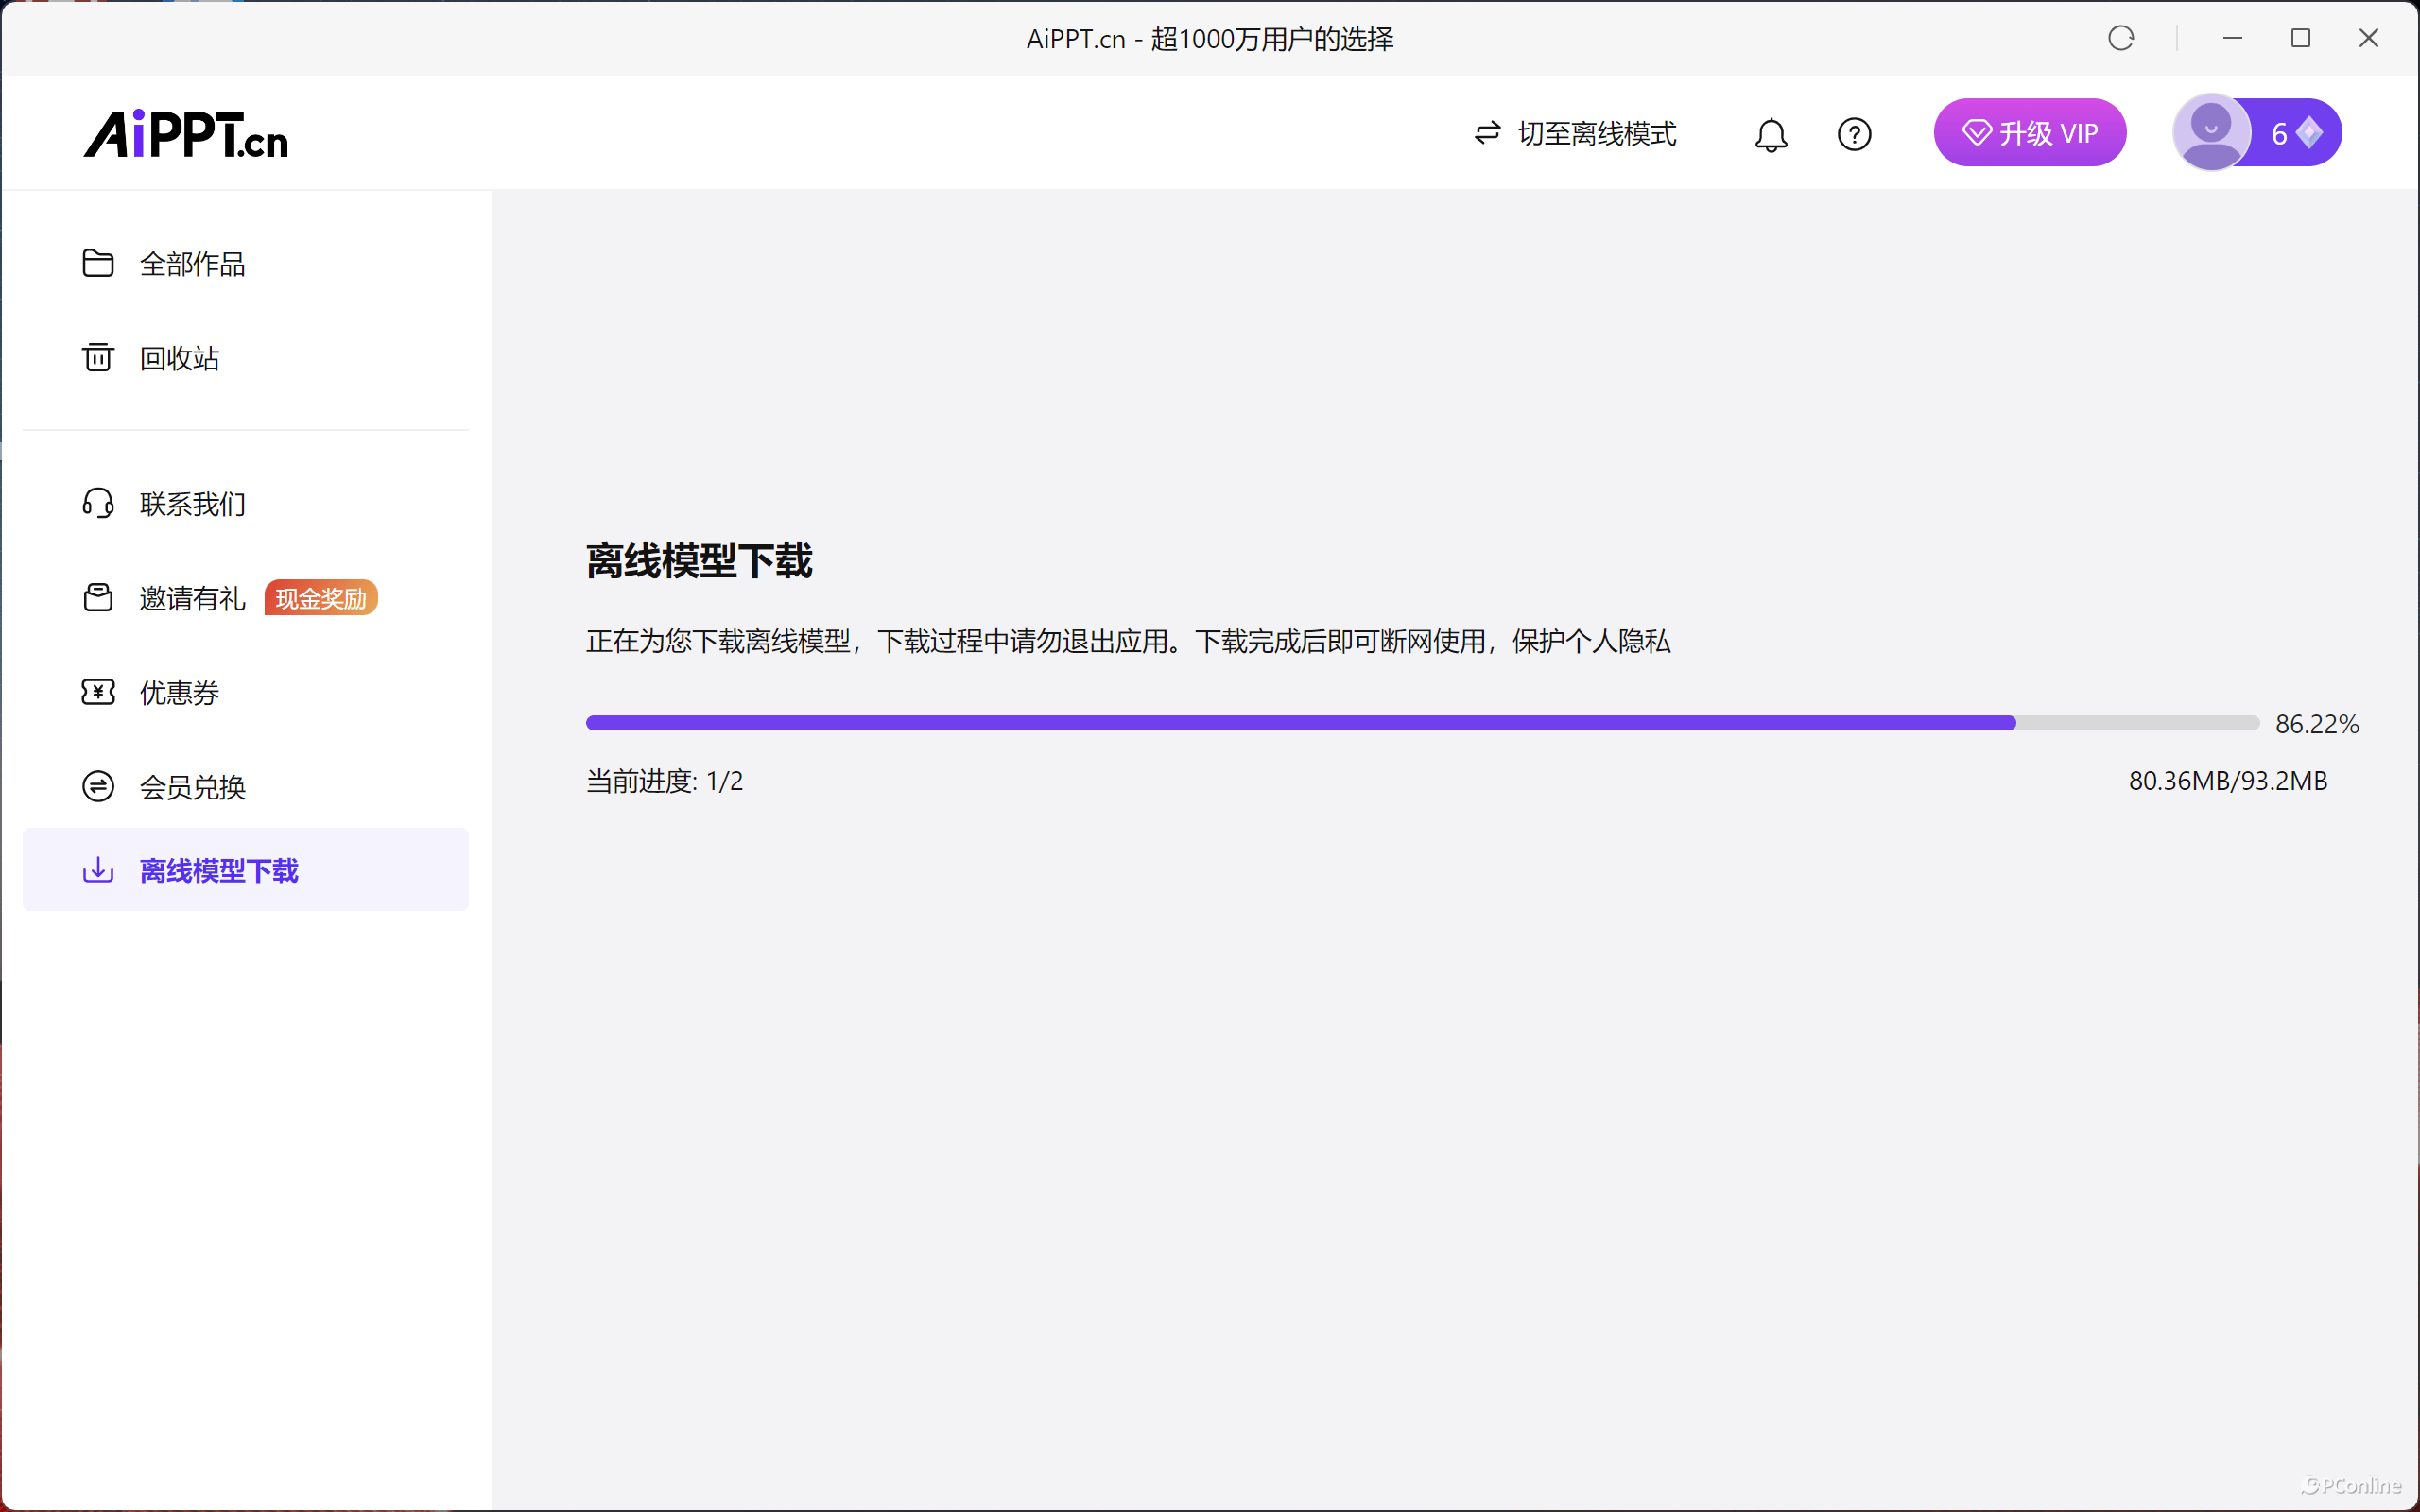
Task: Open the 邀请有礼 menu item
Action: [192, 598]
